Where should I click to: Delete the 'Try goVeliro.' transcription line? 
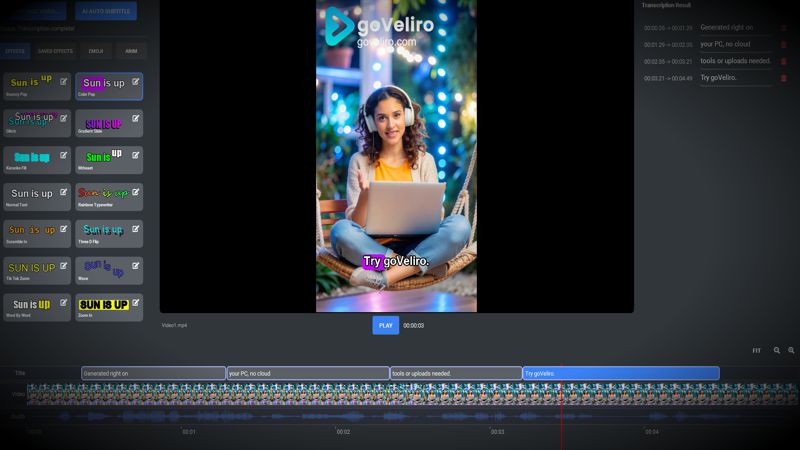[x=784, y=79]
